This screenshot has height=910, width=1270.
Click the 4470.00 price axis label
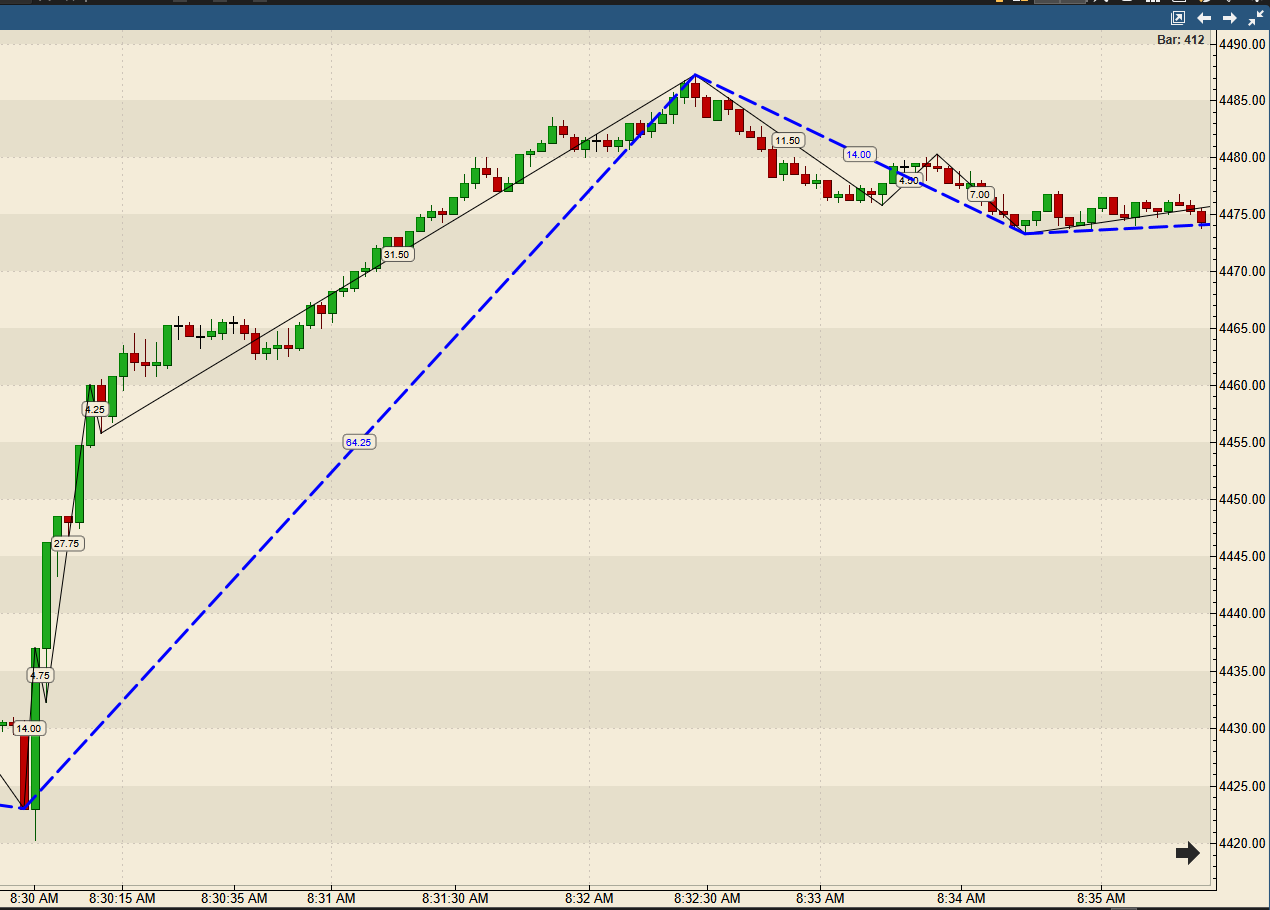point(1243,271)
